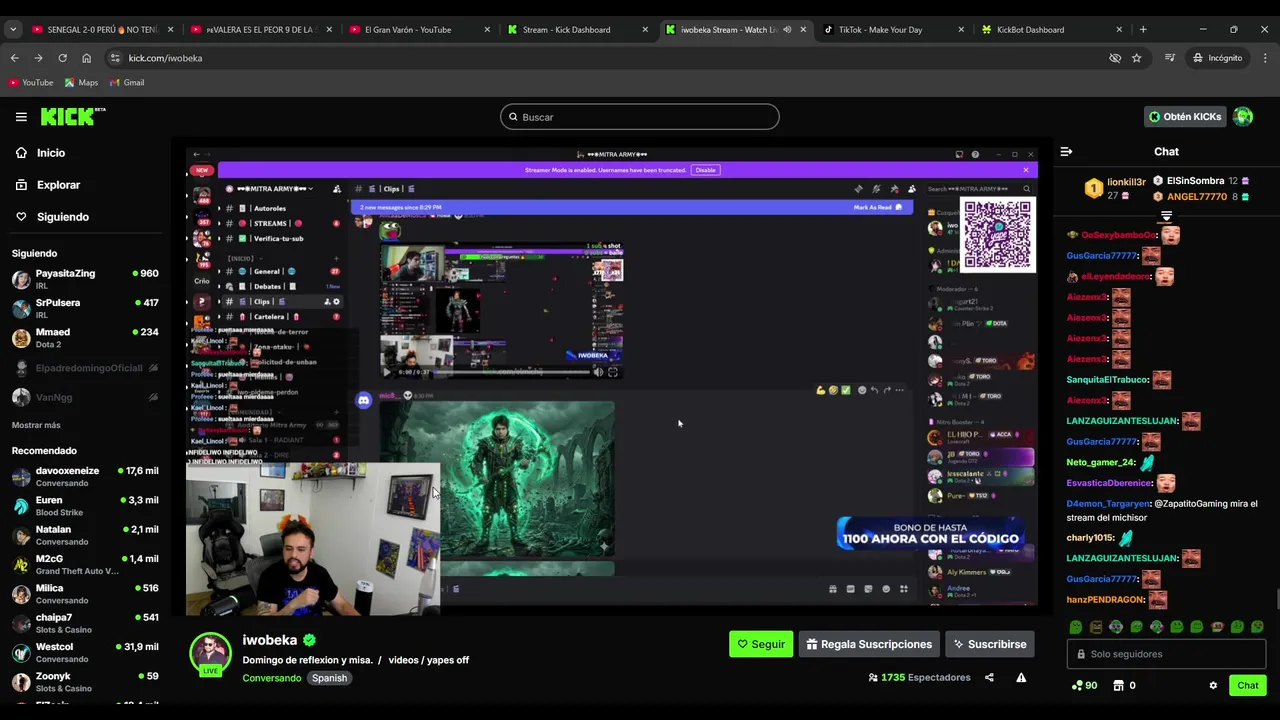Click the Conversando category link
1280x720 pixels.
click(x=272, y=679)
